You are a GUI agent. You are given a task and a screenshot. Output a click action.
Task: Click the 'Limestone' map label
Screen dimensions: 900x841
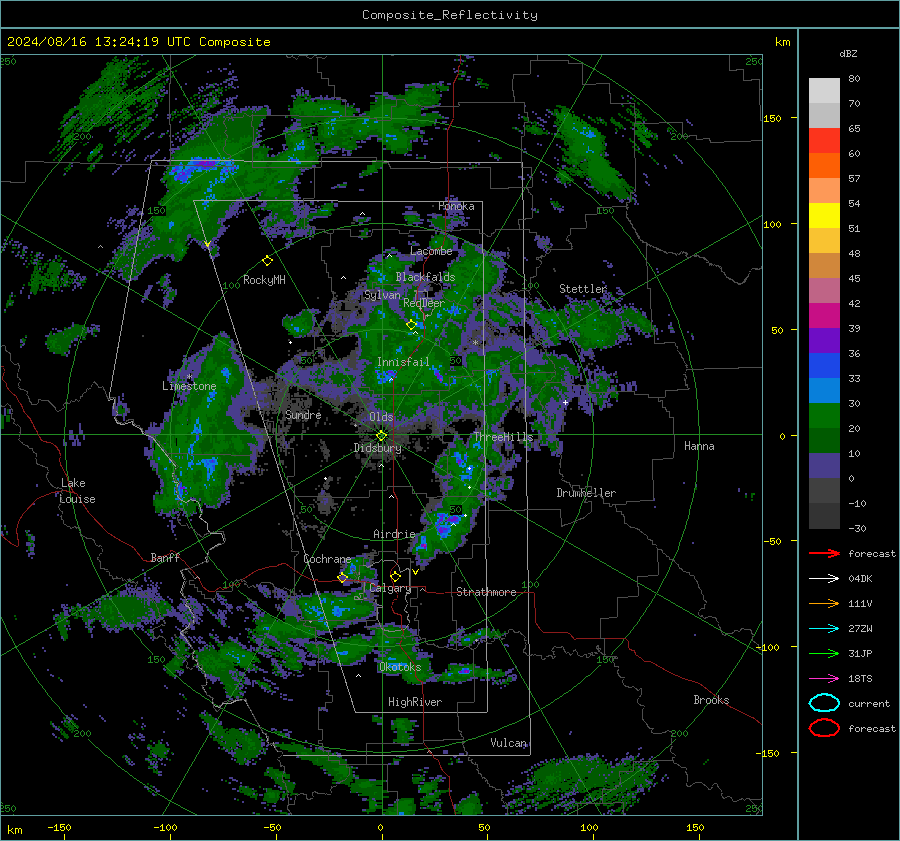point(189,386)
